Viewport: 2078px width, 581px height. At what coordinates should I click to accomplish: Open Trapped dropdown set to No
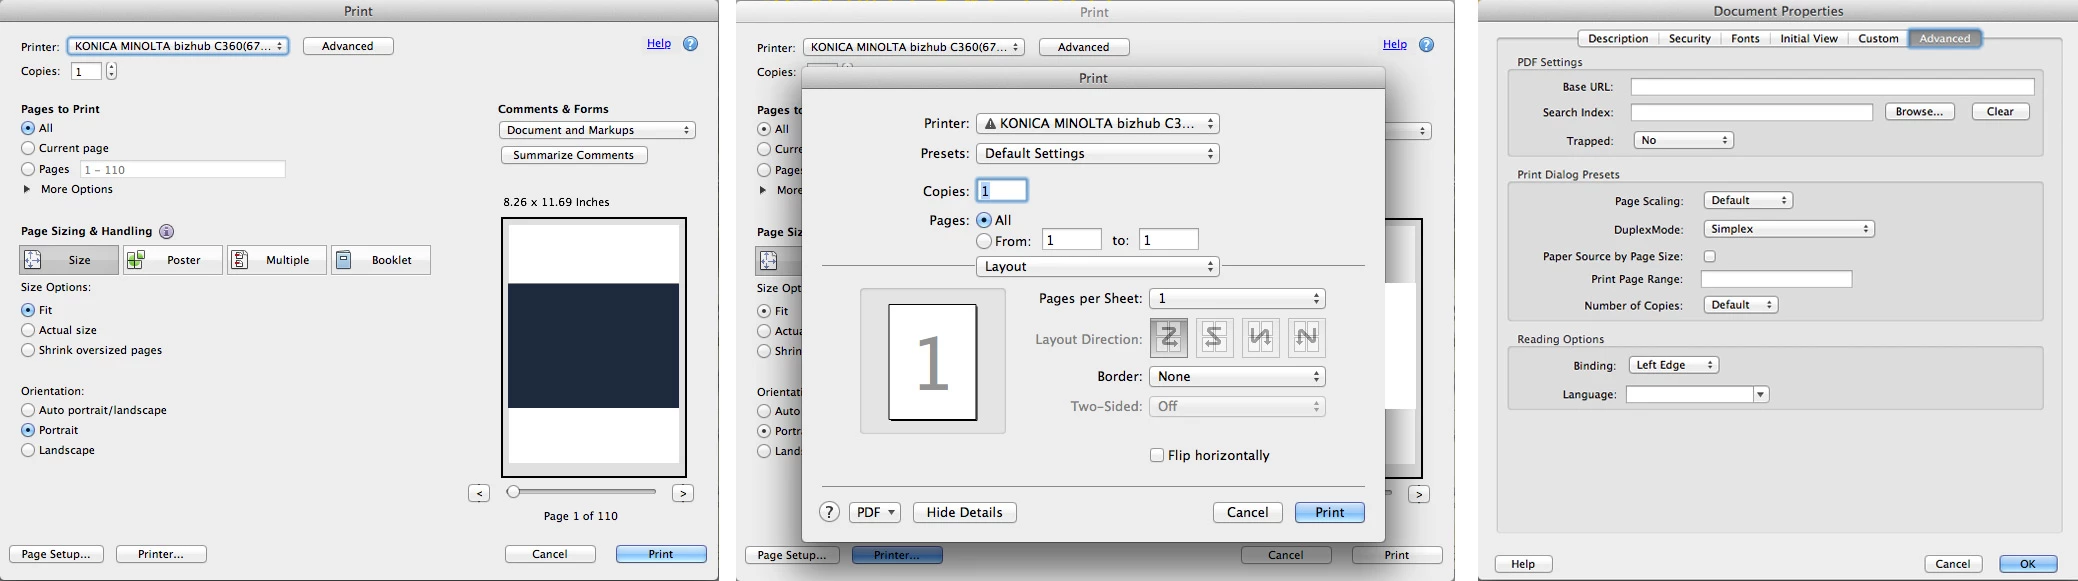[1683, 140]
